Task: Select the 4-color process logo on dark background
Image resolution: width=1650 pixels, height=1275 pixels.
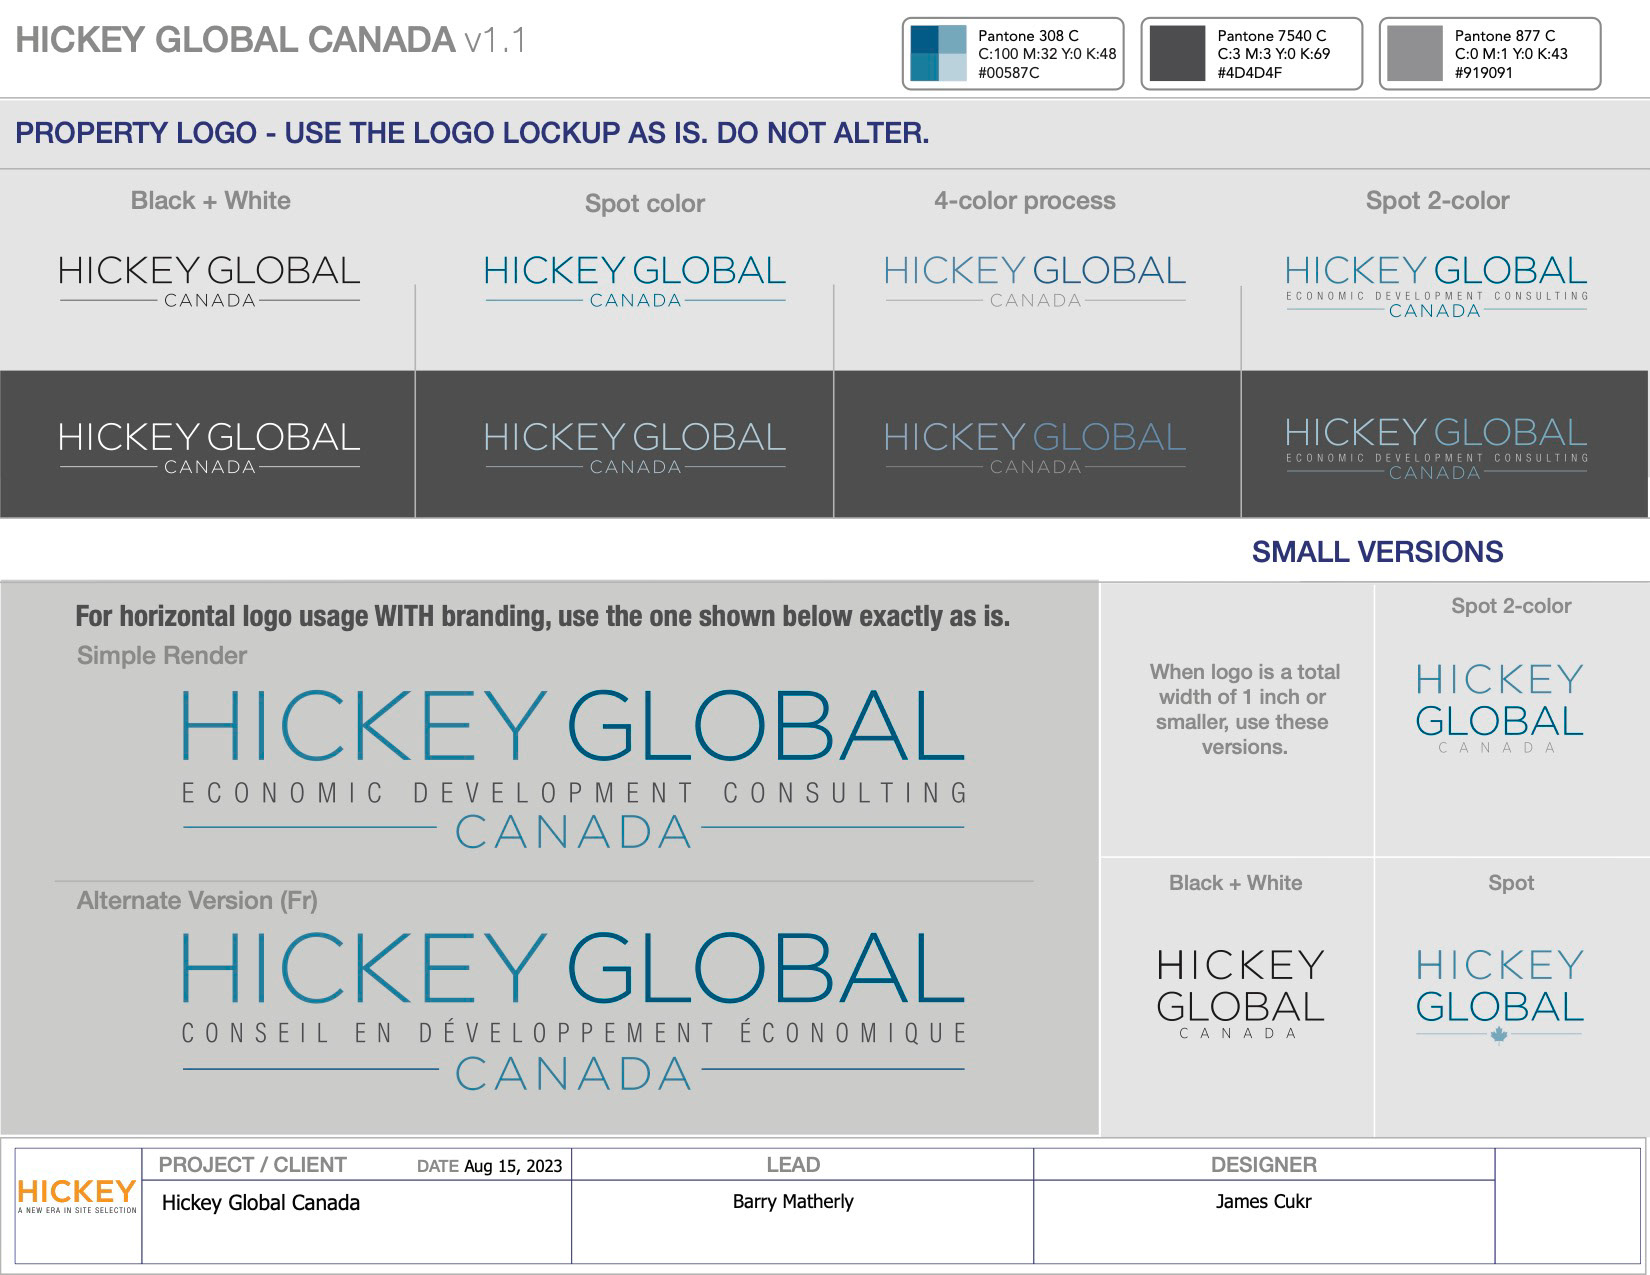Action: 1035,448
